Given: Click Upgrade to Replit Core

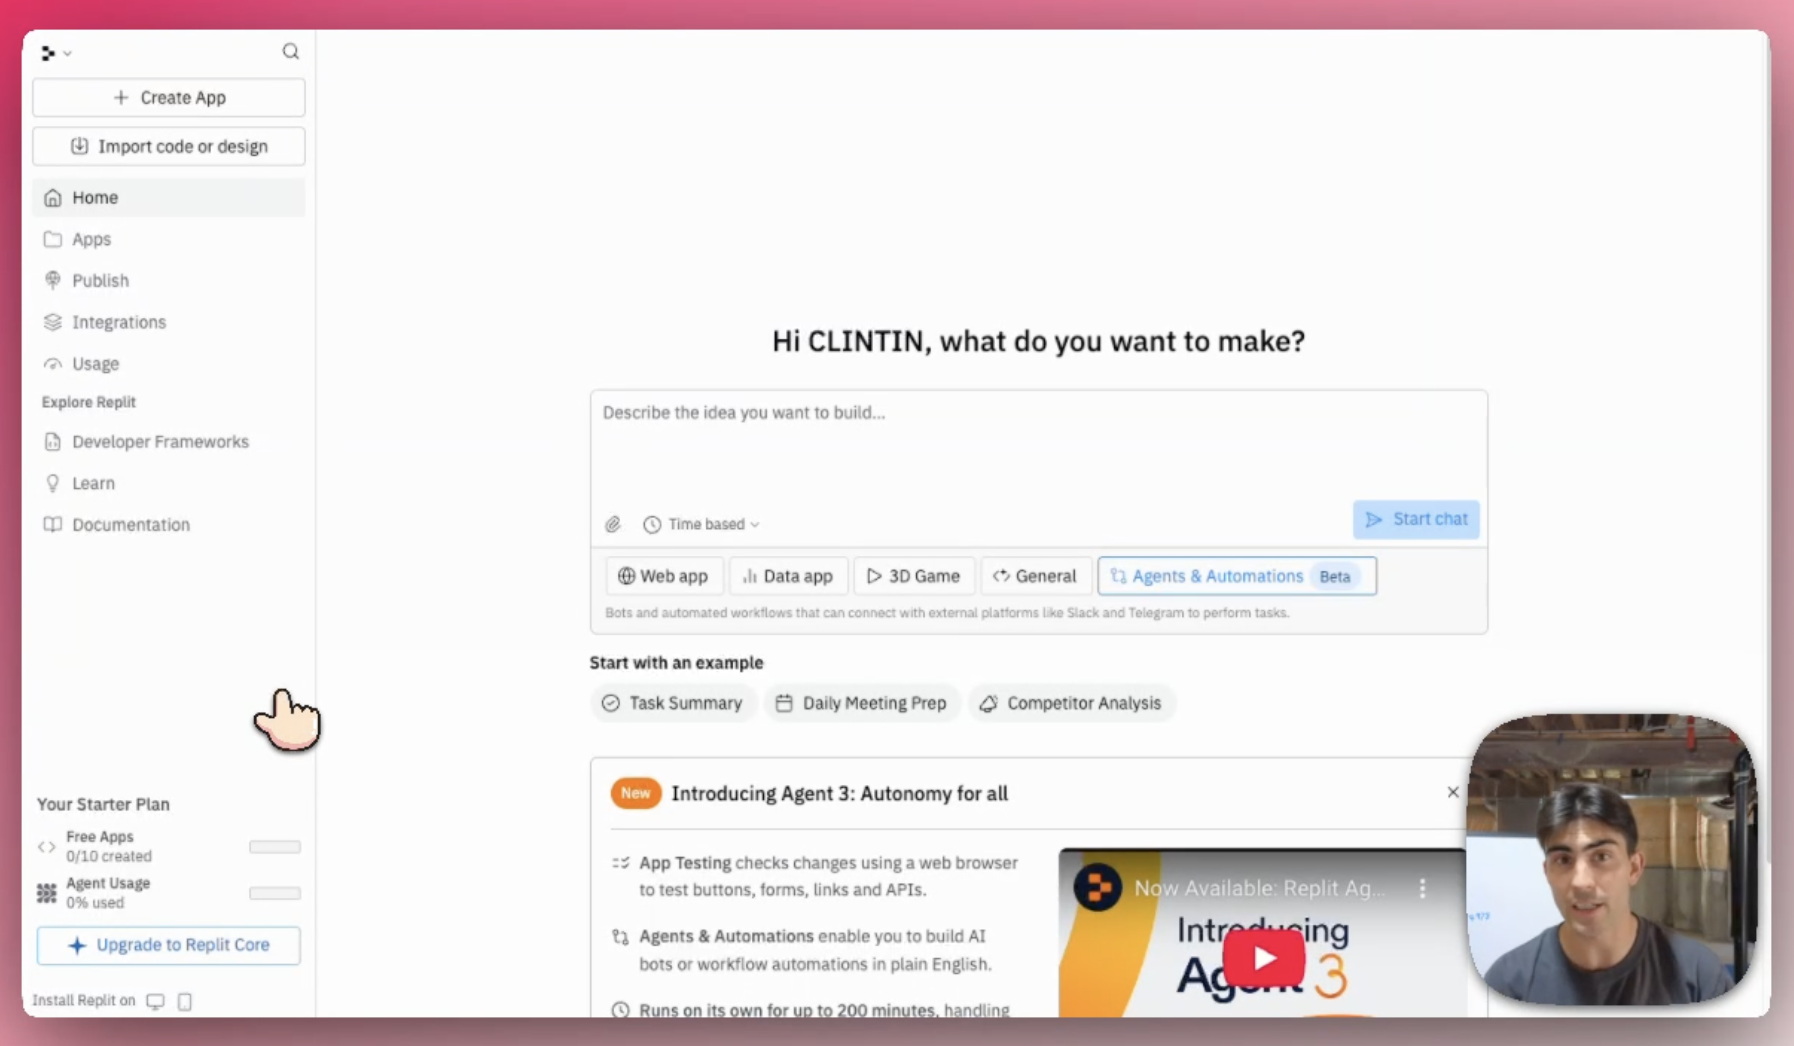Looking at the screenshot, I should click(168, 945).
